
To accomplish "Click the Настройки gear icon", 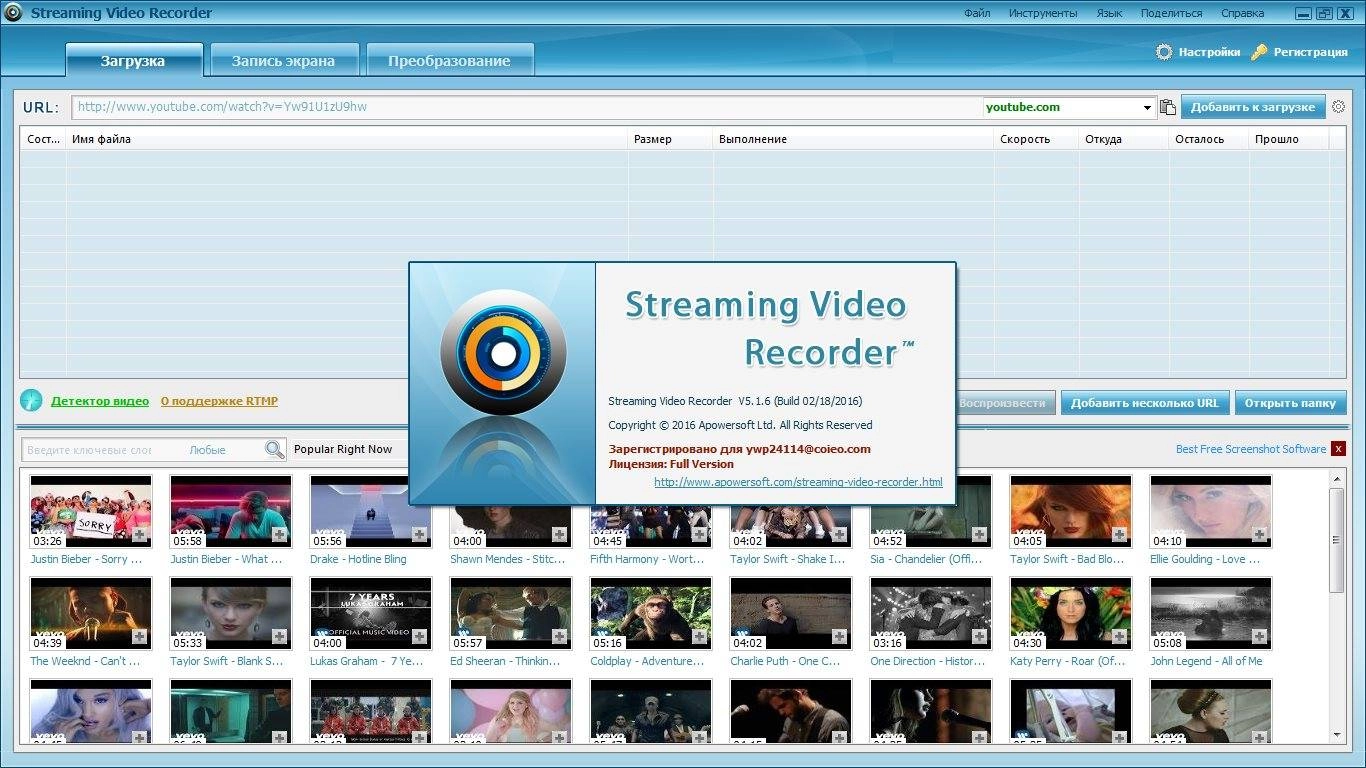I will point(1164,52).
